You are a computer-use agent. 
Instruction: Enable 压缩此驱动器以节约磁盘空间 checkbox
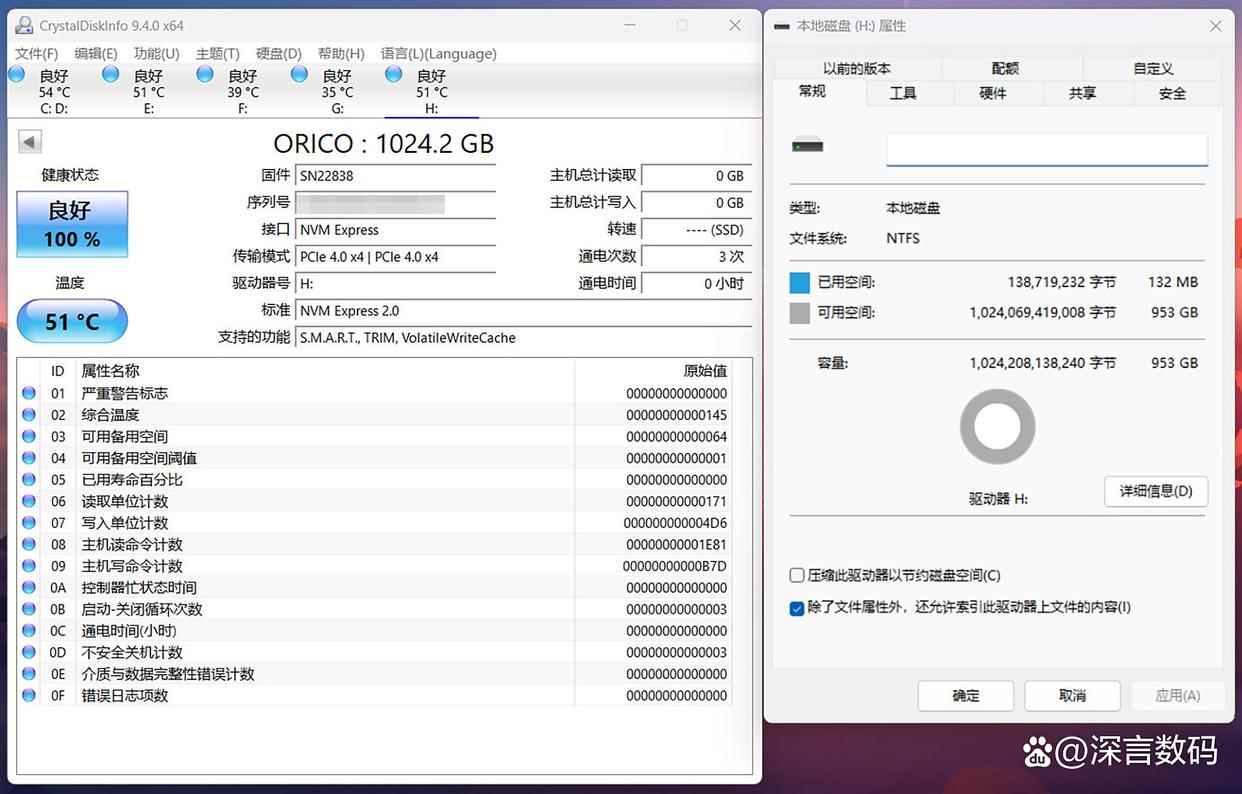coord(797,576)
